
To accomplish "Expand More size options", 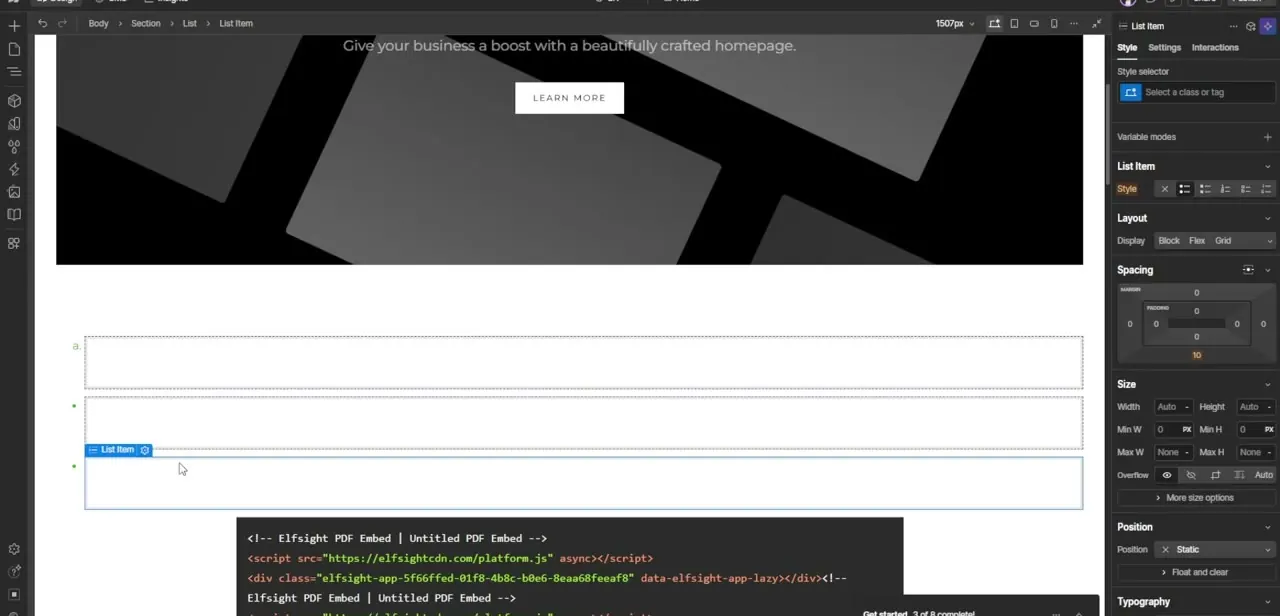I will [x=1194, y=498].
